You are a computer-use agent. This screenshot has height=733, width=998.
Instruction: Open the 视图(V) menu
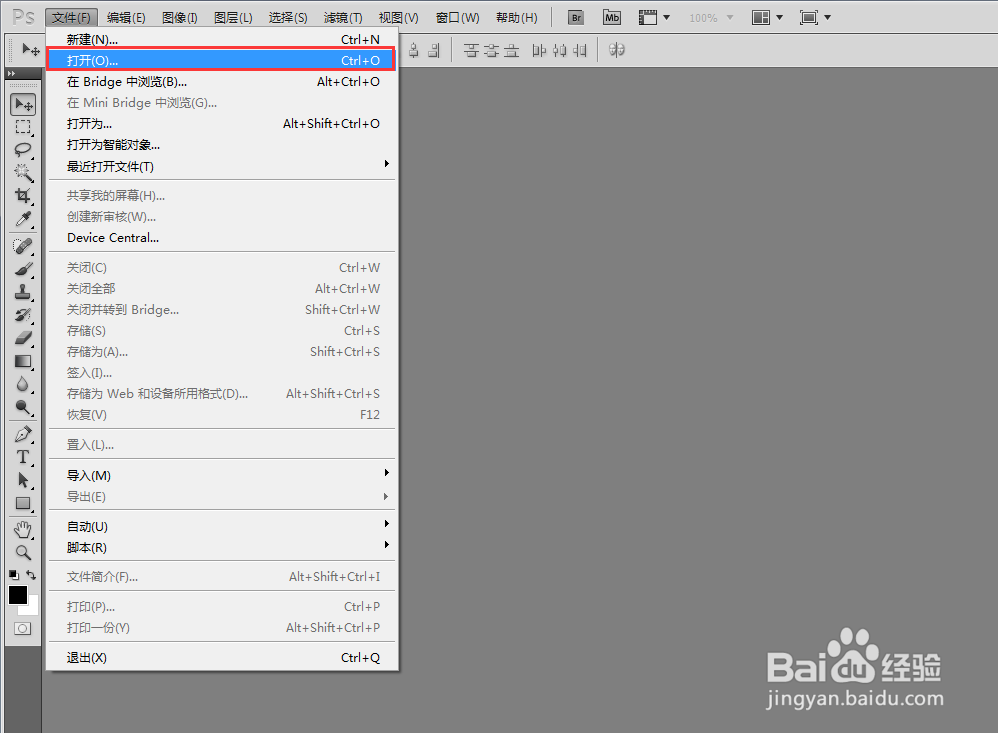point(398,18)
